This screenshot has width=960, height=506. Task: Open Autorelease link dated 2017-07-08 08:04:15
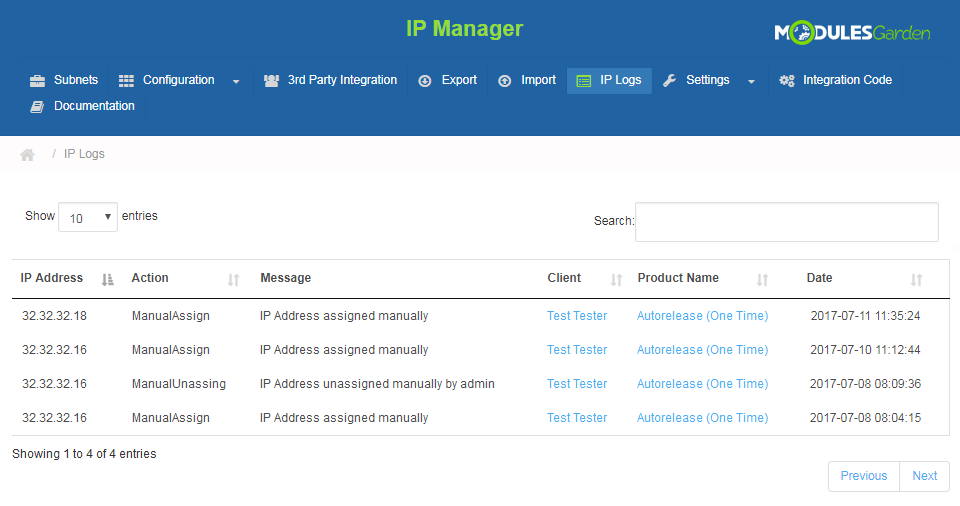point(702,418)
